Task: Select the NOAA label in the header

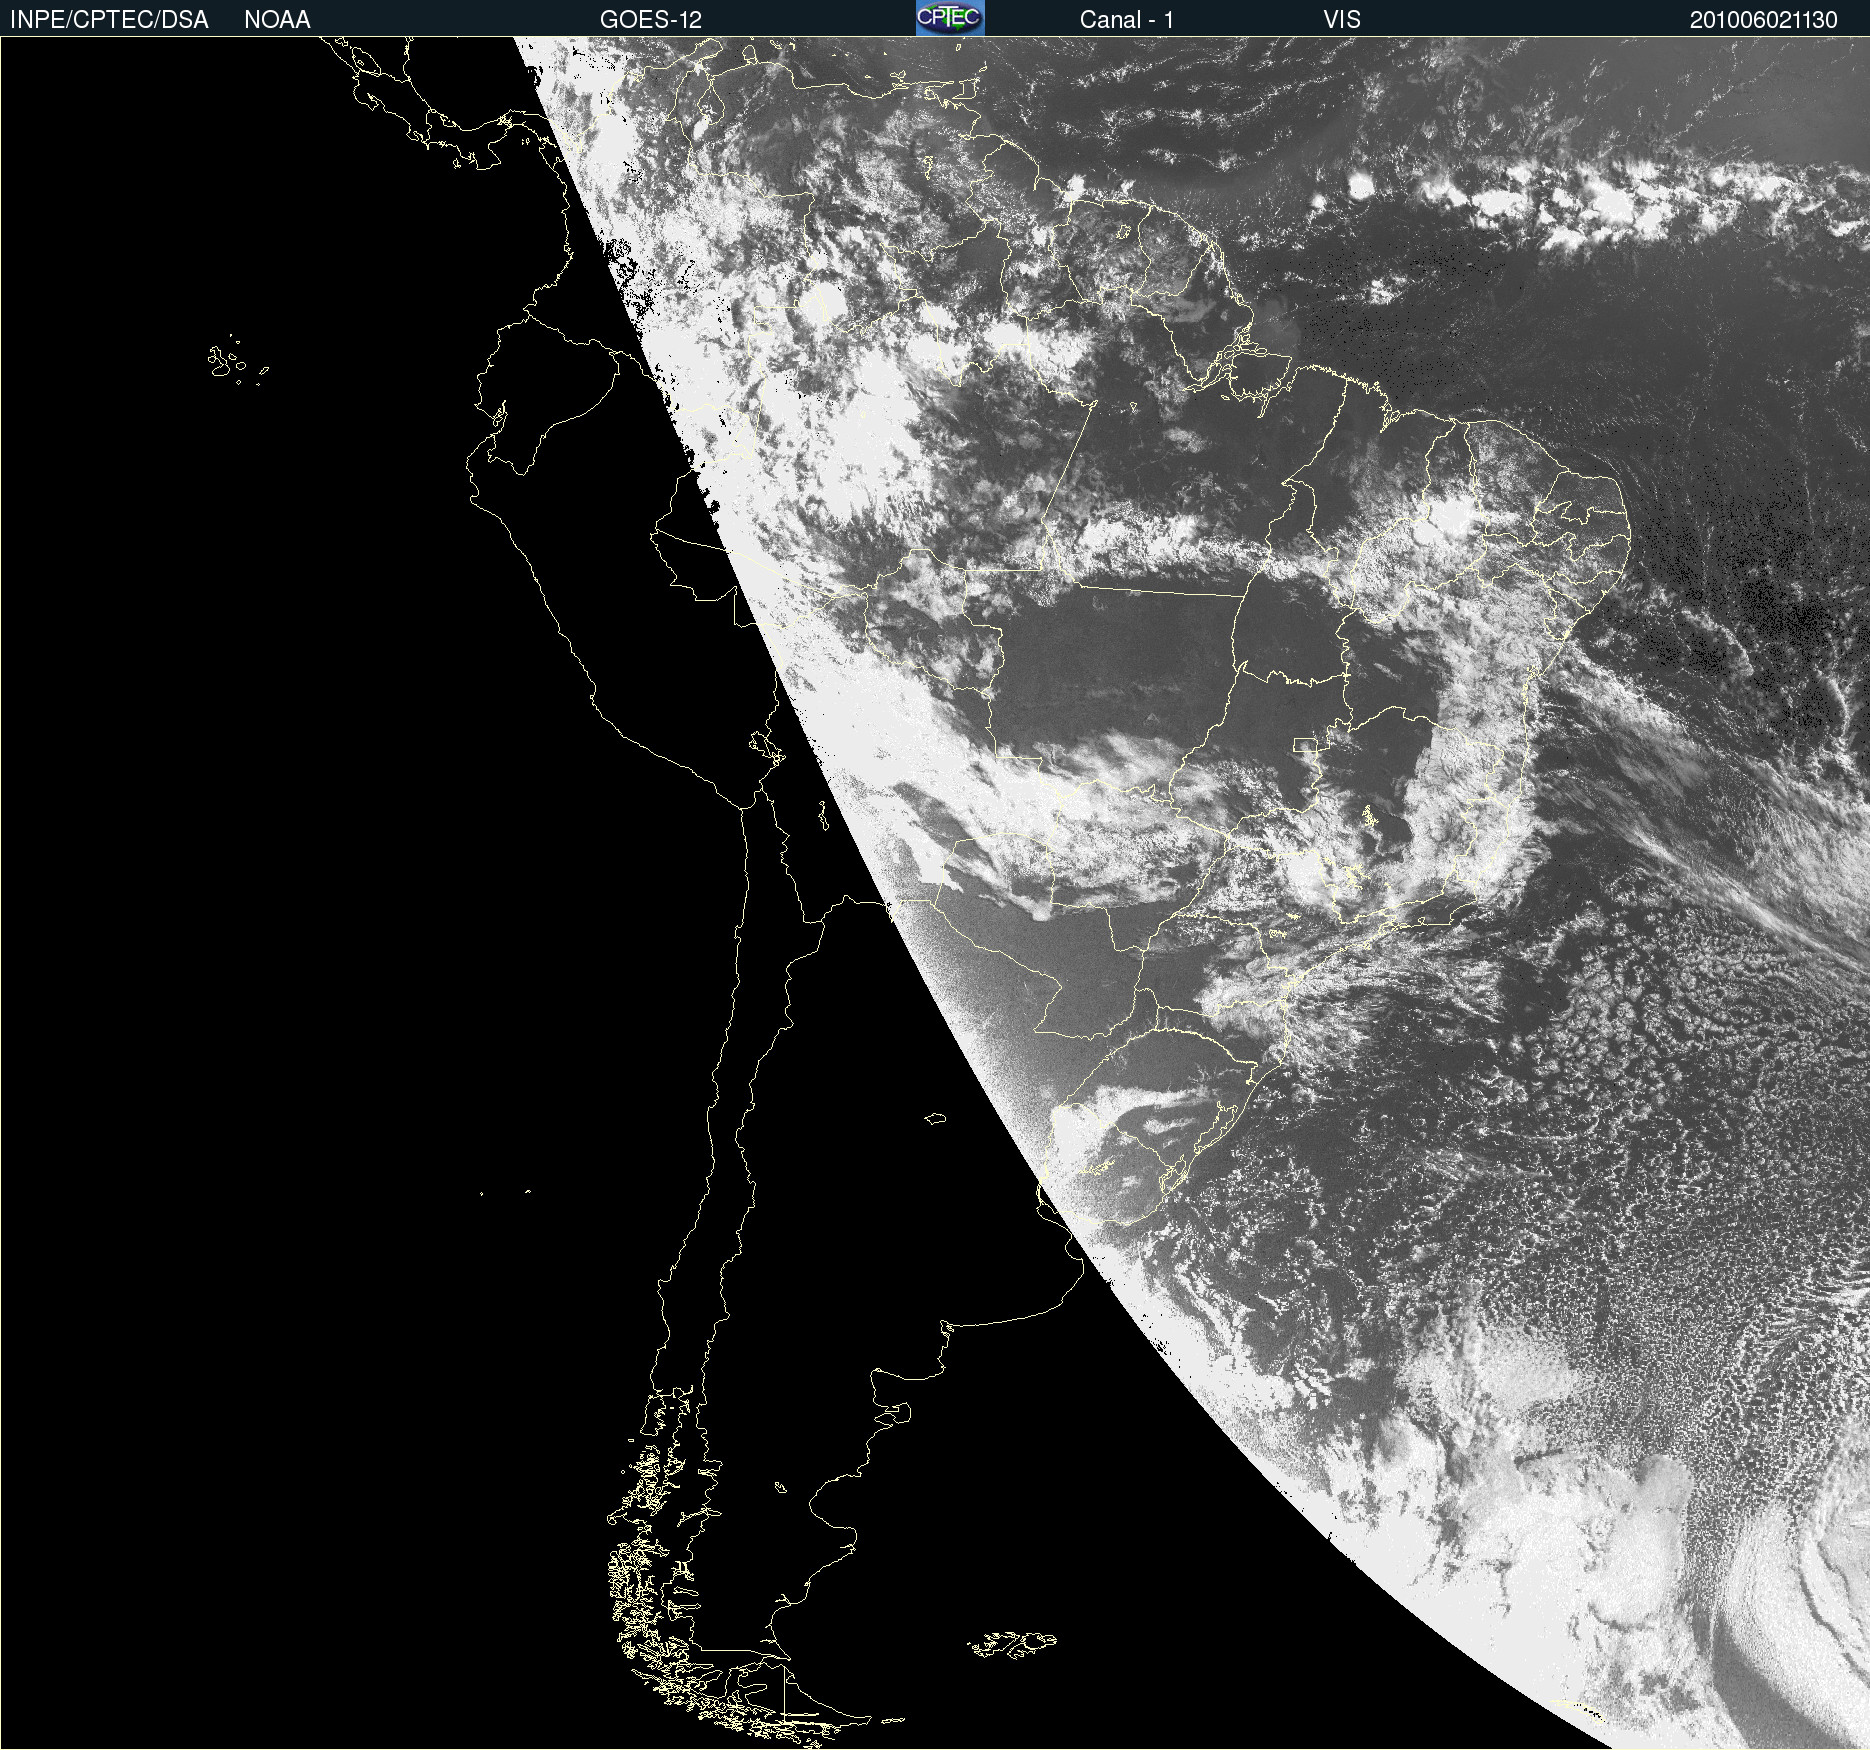Action: (x=277, y=20)
